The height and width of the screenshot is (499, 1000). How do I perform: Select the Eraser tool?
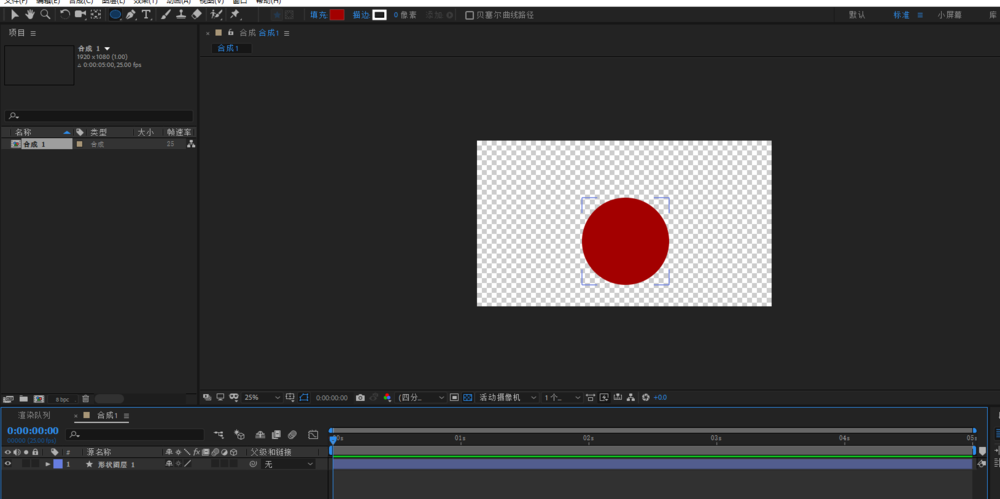click(196, 15)
